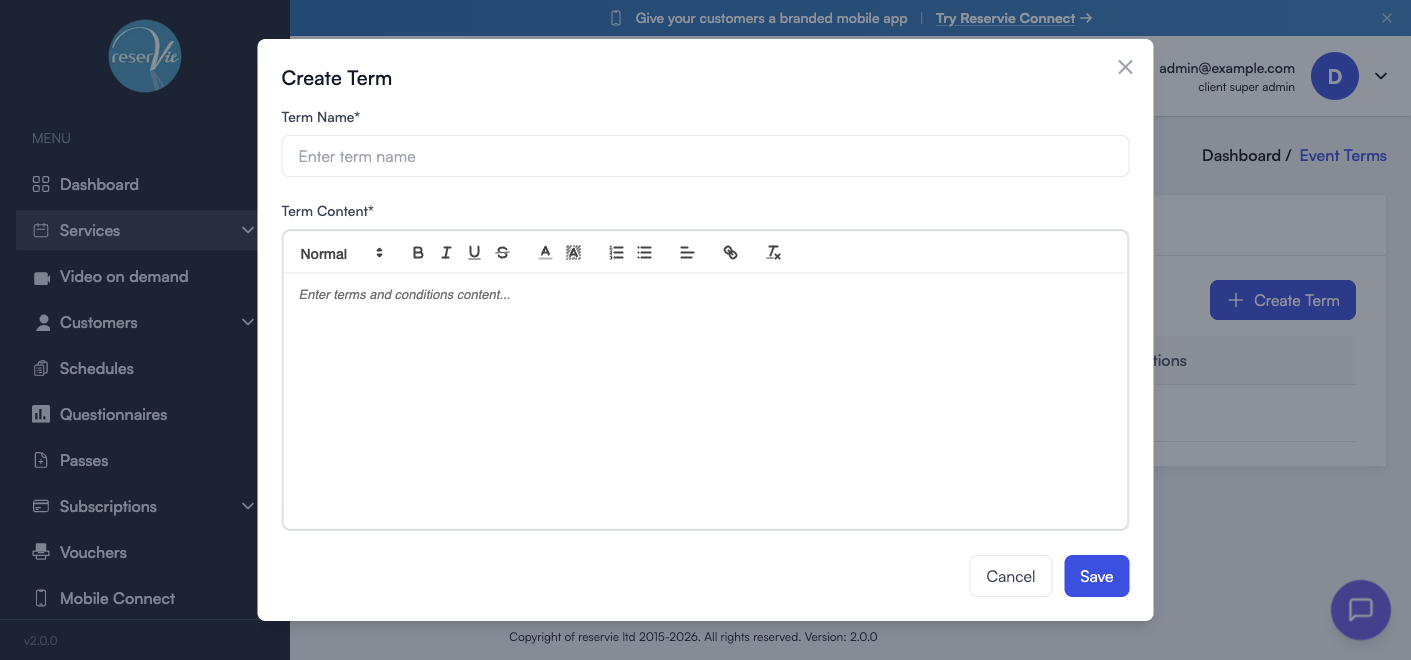The image size is (1411, 660).
Task: Insert an ordered numbered list
Action: 616,253
